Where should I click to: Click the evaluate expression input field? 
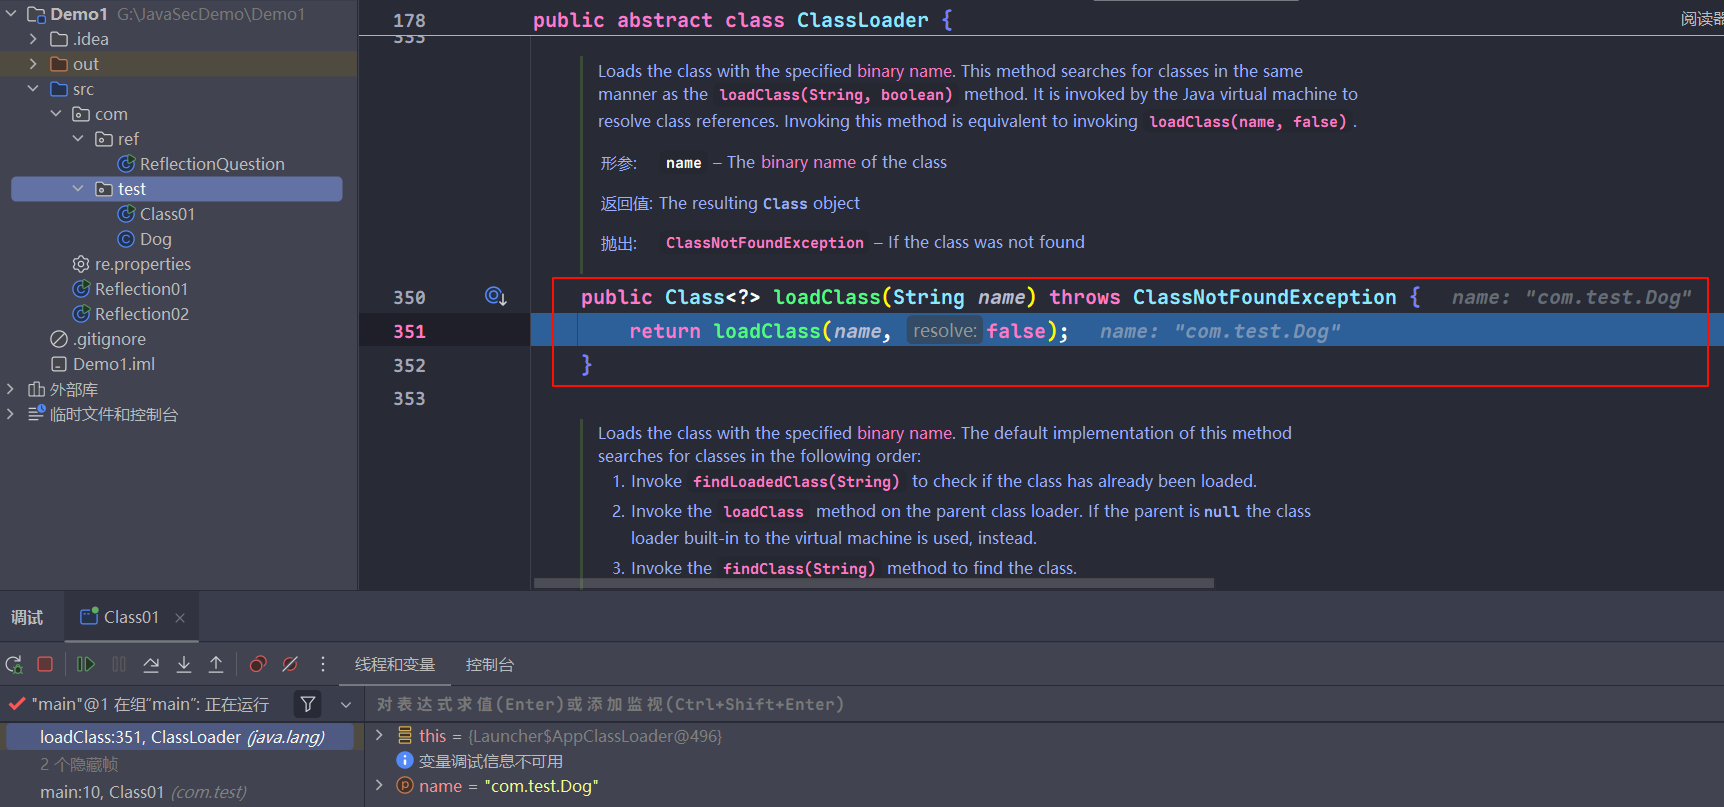point(1000,704)
